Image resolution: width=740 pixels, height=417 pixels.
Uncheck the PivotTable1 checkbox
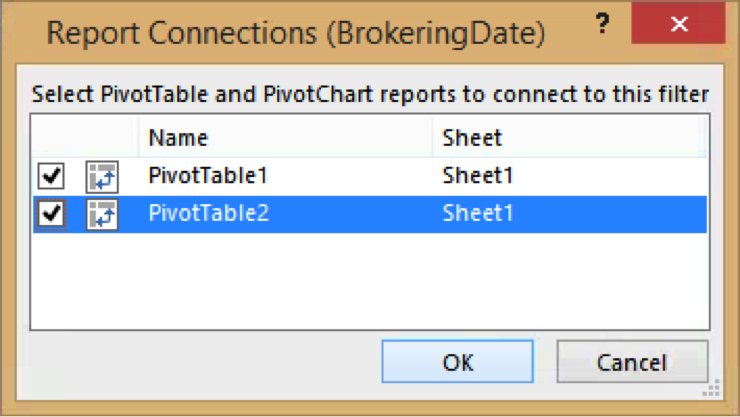pos(51,177)
